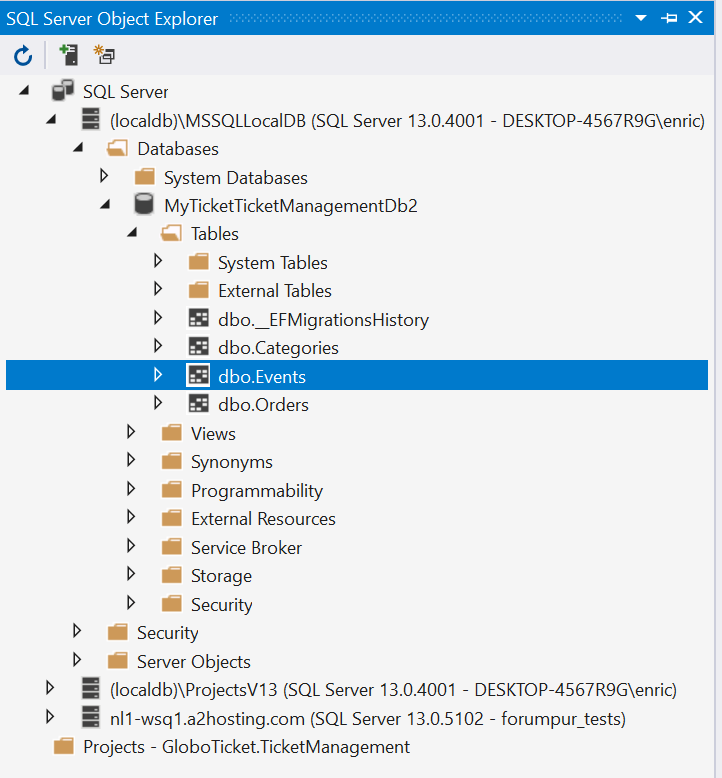
Task: Expand the ProjectsV13 server node
Action: click(x=50, y=688)
